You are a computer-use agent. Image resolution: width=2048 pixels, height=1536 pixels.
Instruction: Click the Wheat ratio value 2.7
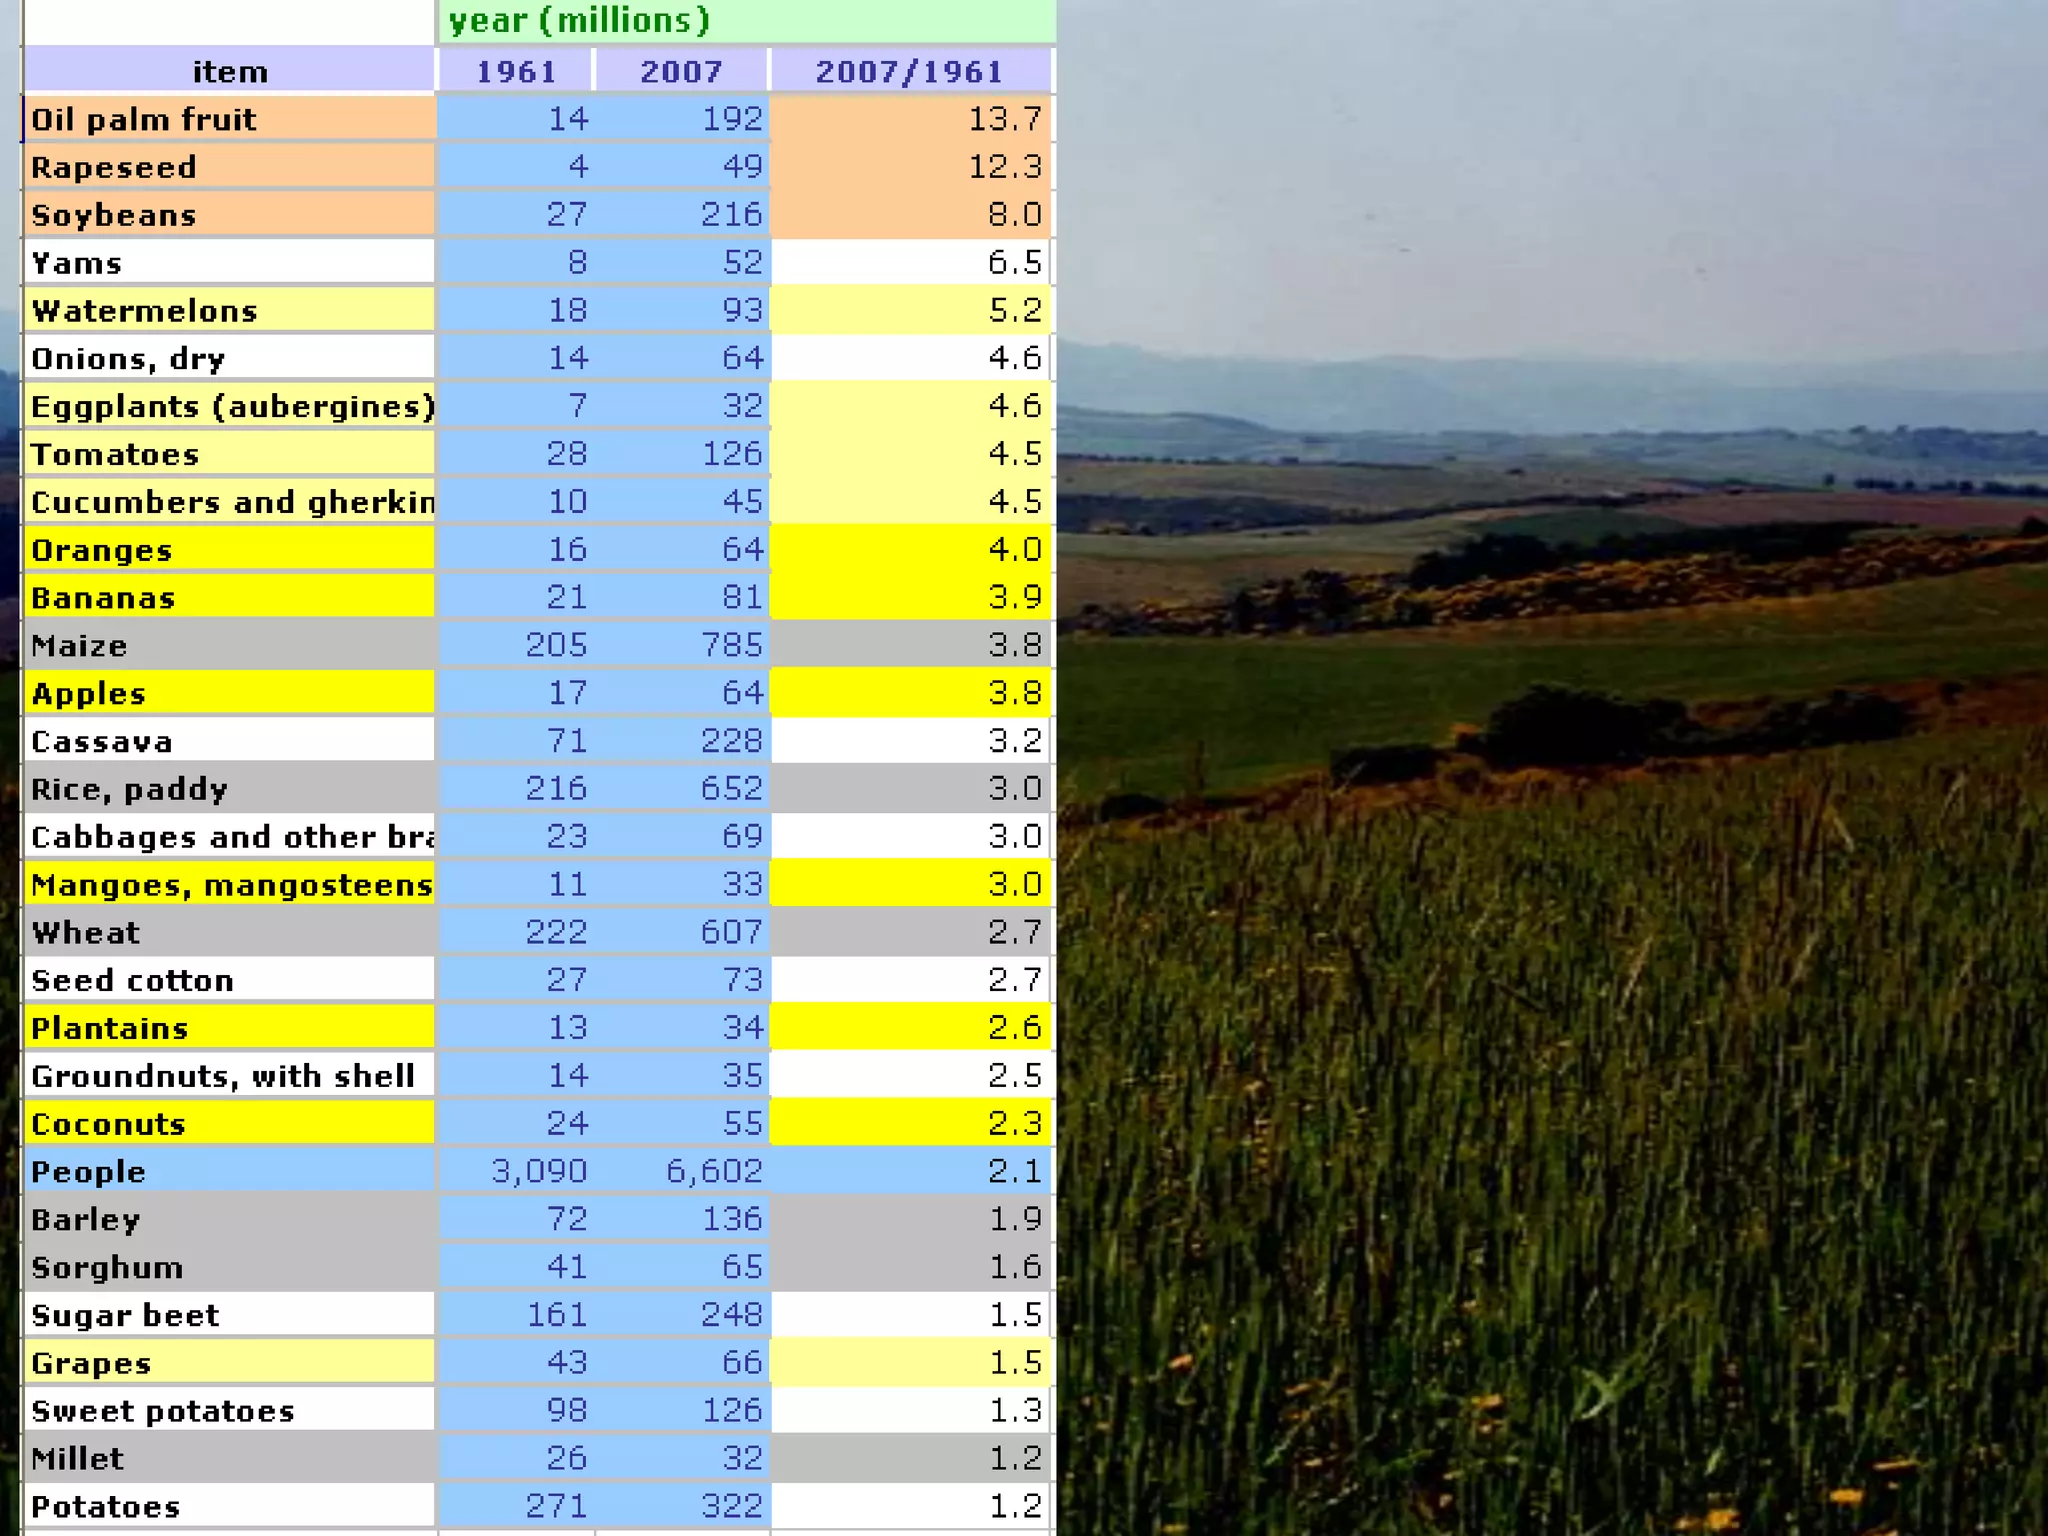coord(1013,932)
